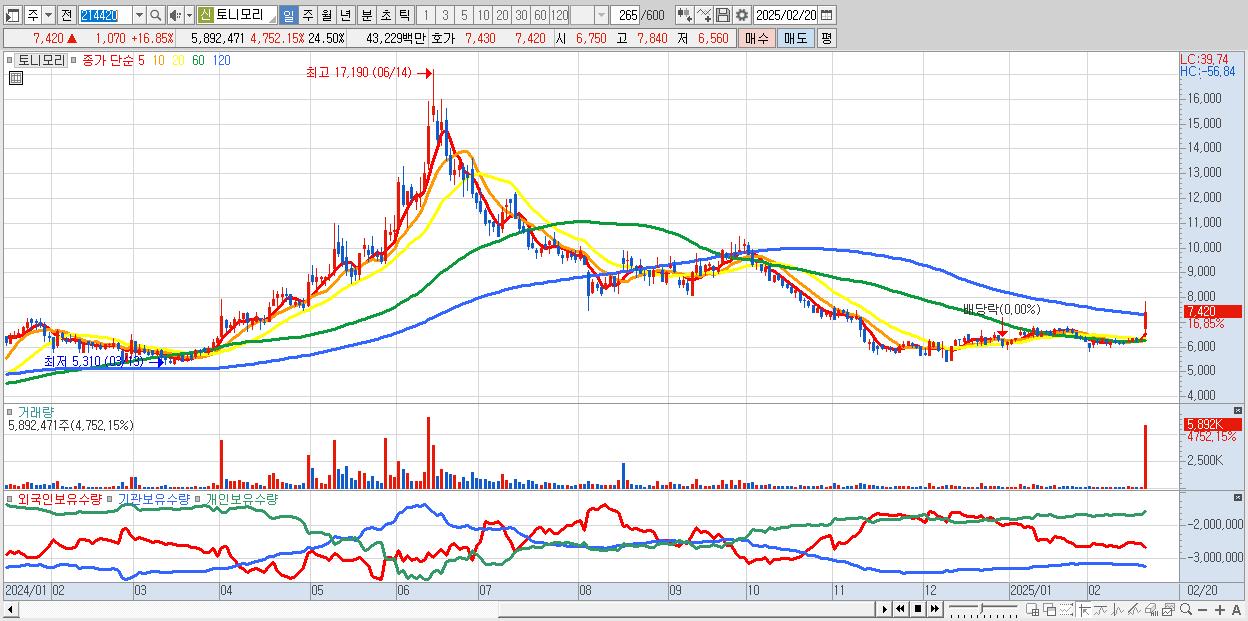This screenshot has width=1248, height=621.
Task: Select interval preset 60
Action: click(540, 15)
